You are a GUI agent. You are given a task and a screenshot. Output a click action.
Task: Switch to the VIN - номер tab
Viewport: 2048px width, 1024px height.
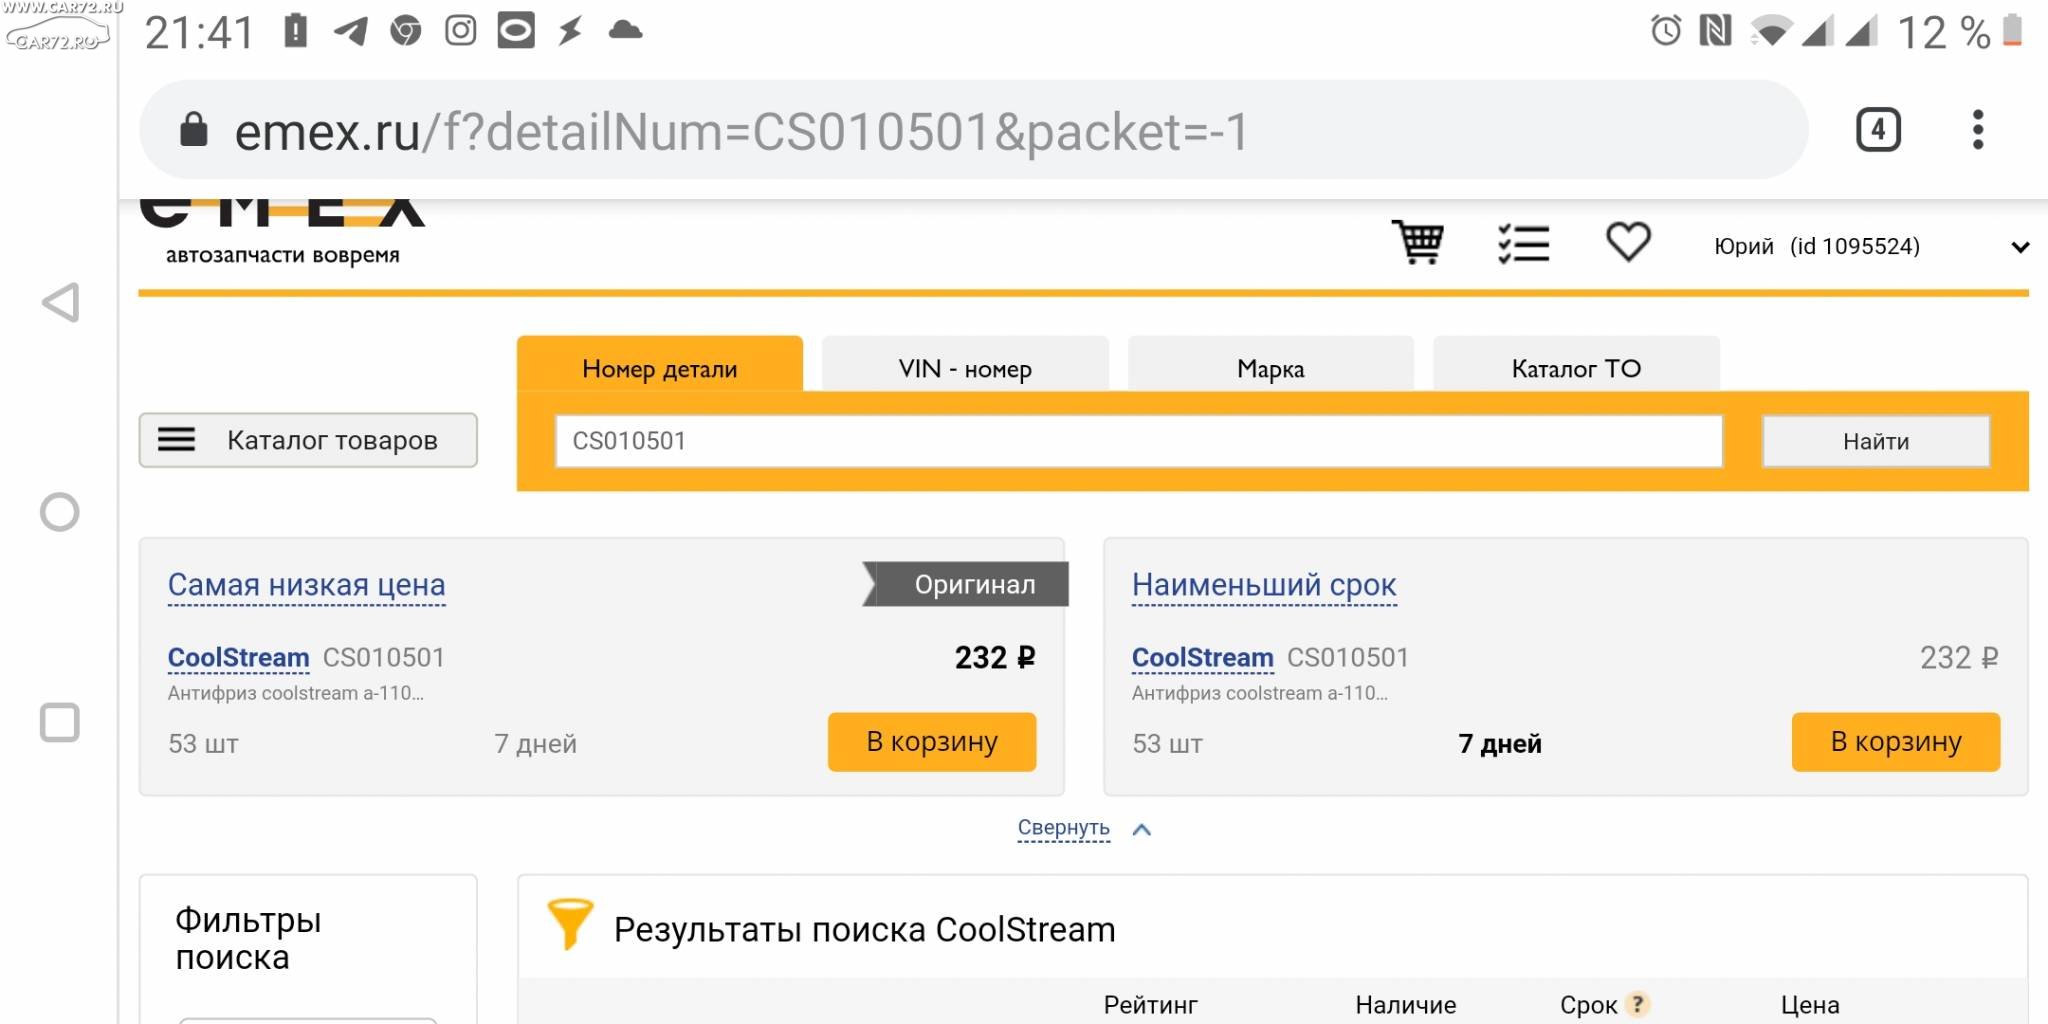point(965,366)
